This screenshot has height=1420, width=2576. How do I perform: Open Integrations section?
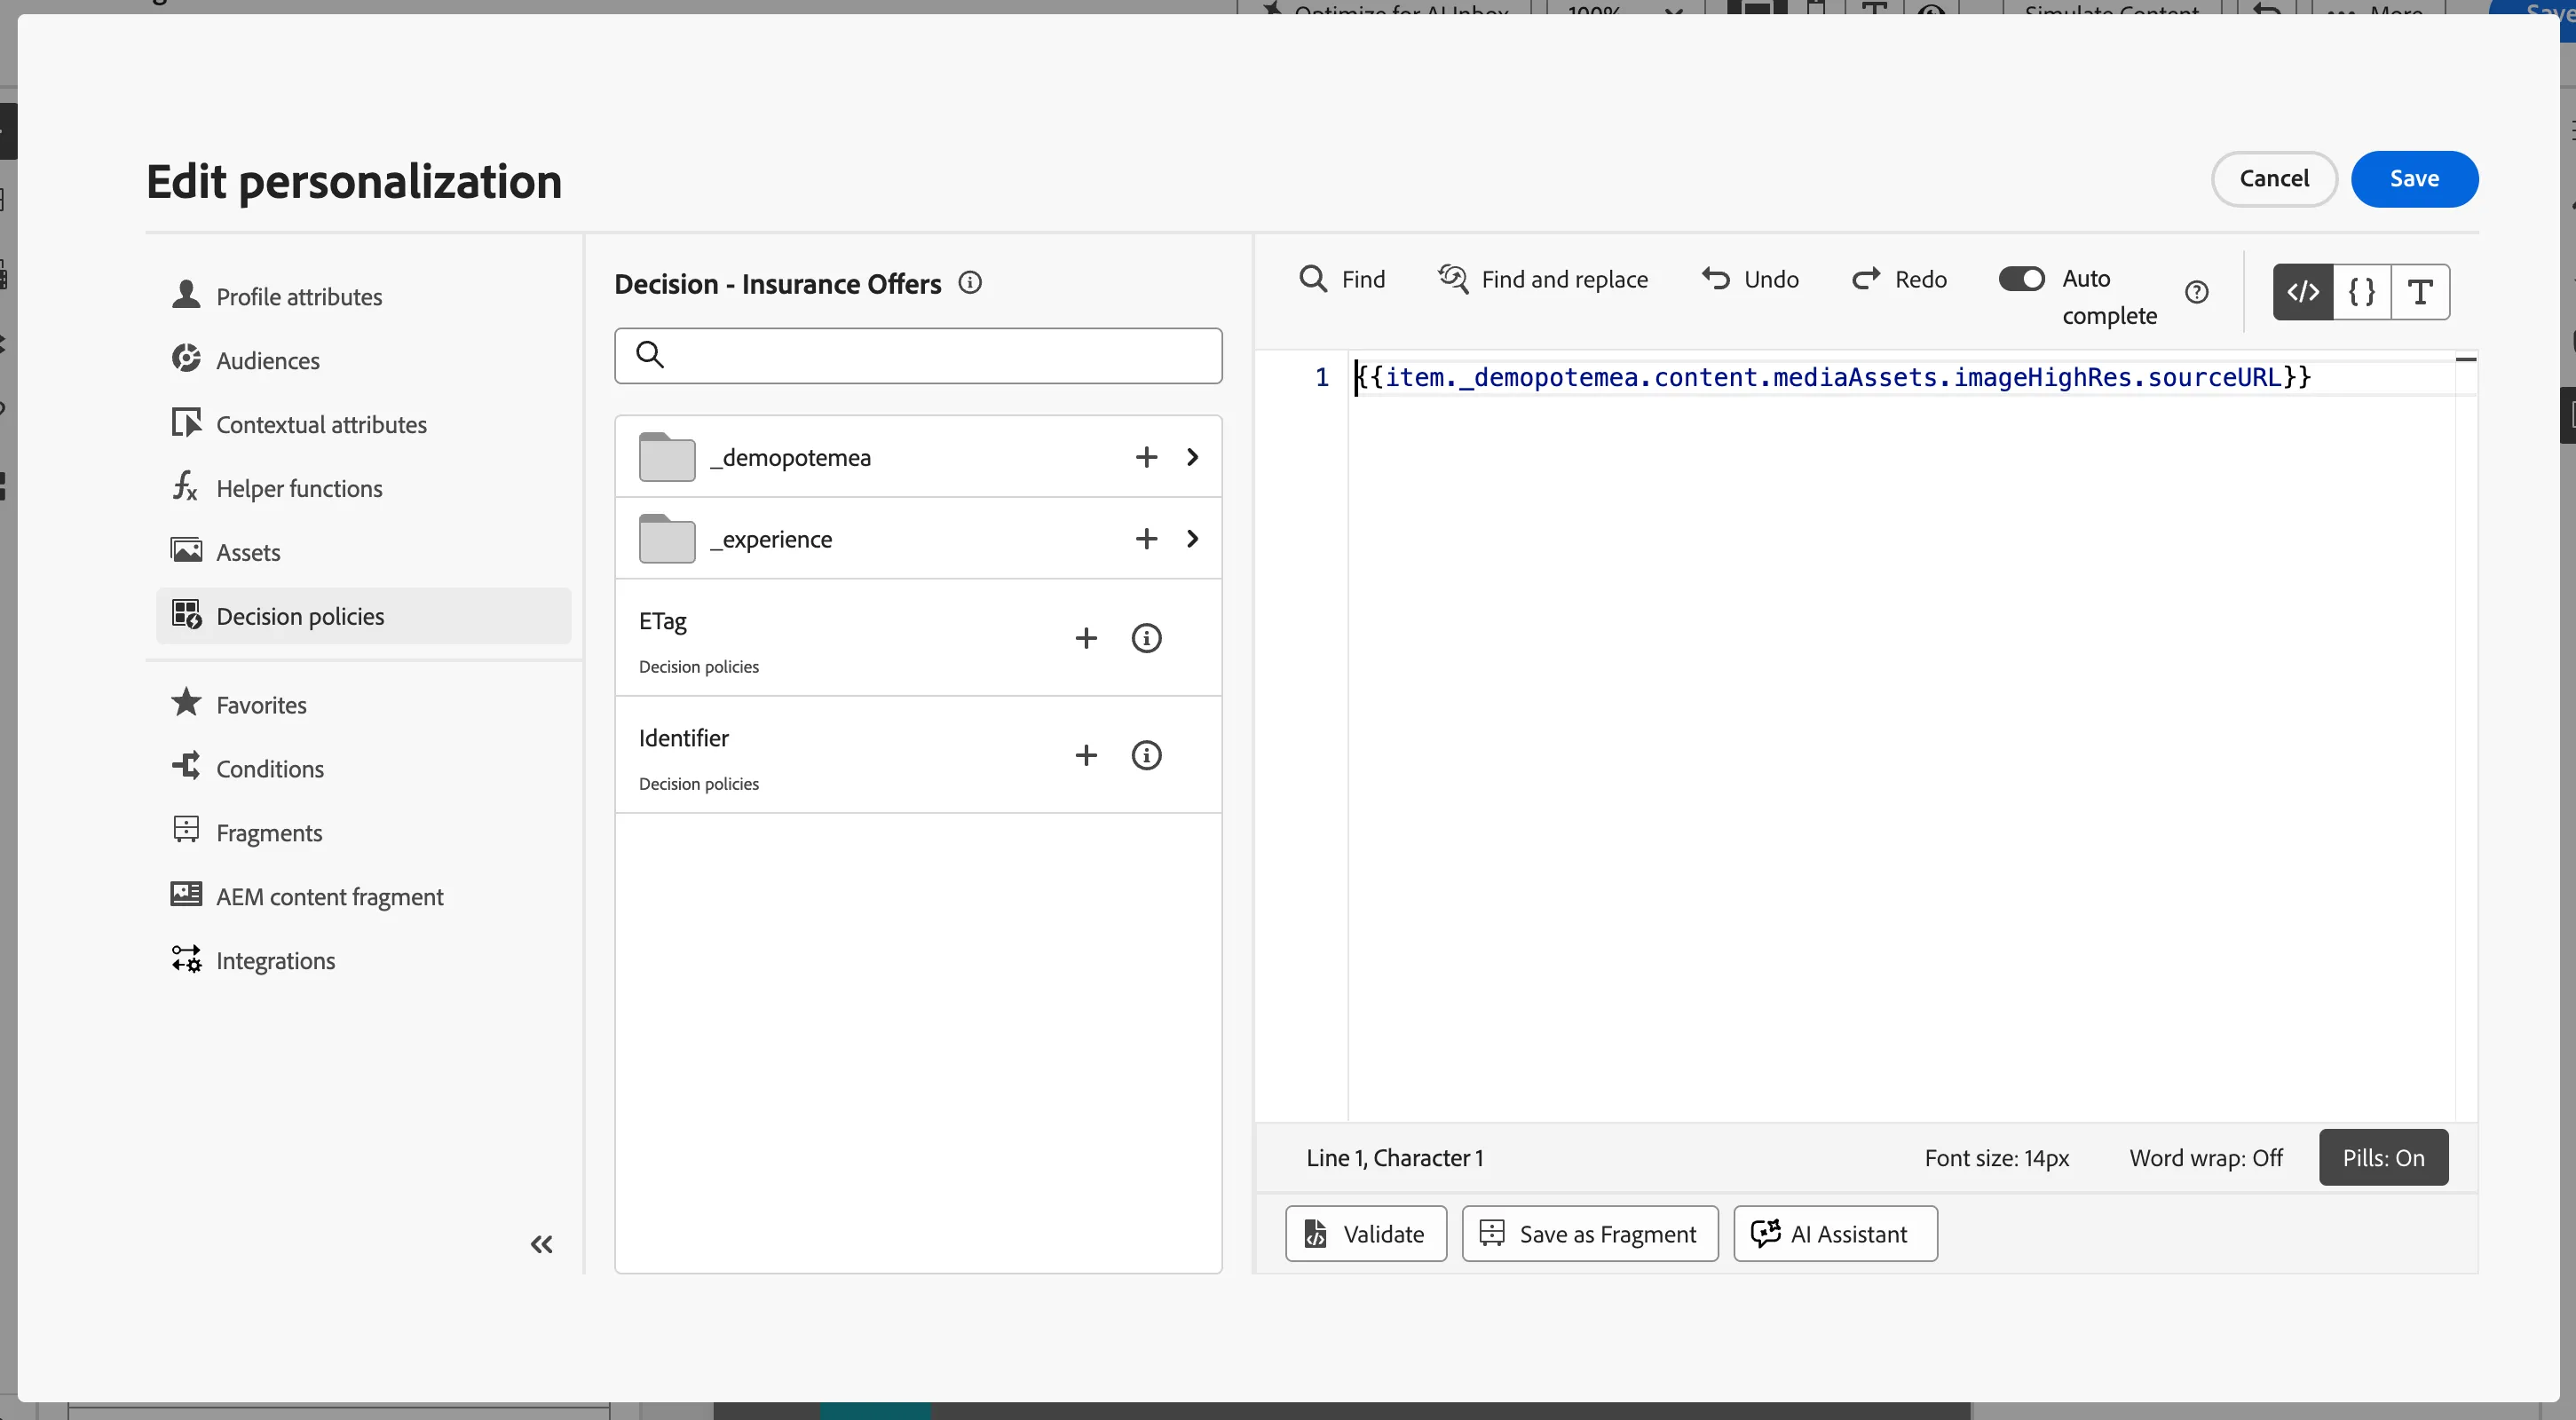pos(363,960)
